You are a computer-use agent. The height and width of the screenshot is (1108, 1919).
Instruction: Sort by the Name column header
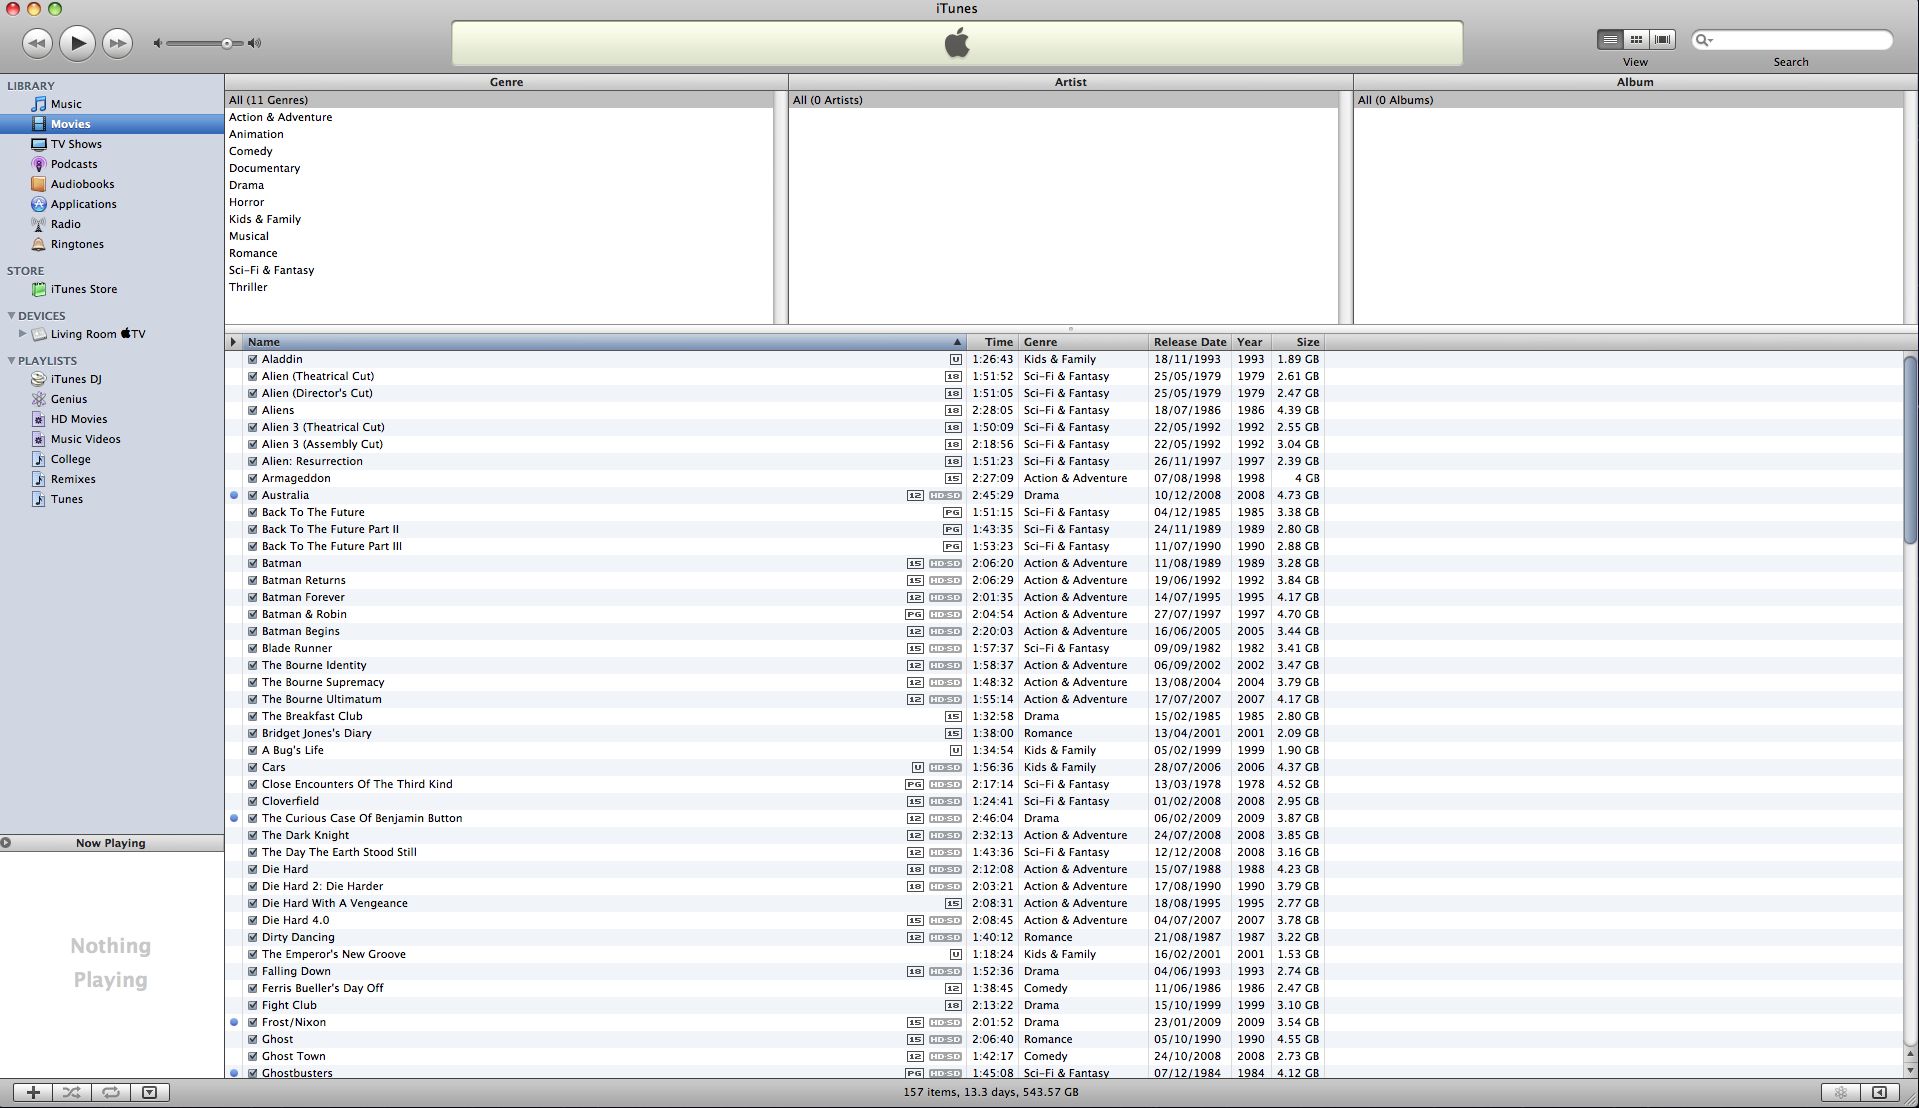point(605,342)
